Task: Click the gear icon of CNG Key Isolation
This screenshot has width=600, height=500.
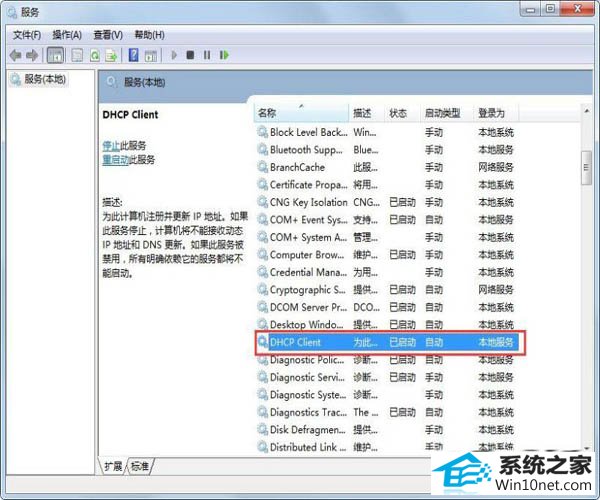Action: click(x=262, y=202)
